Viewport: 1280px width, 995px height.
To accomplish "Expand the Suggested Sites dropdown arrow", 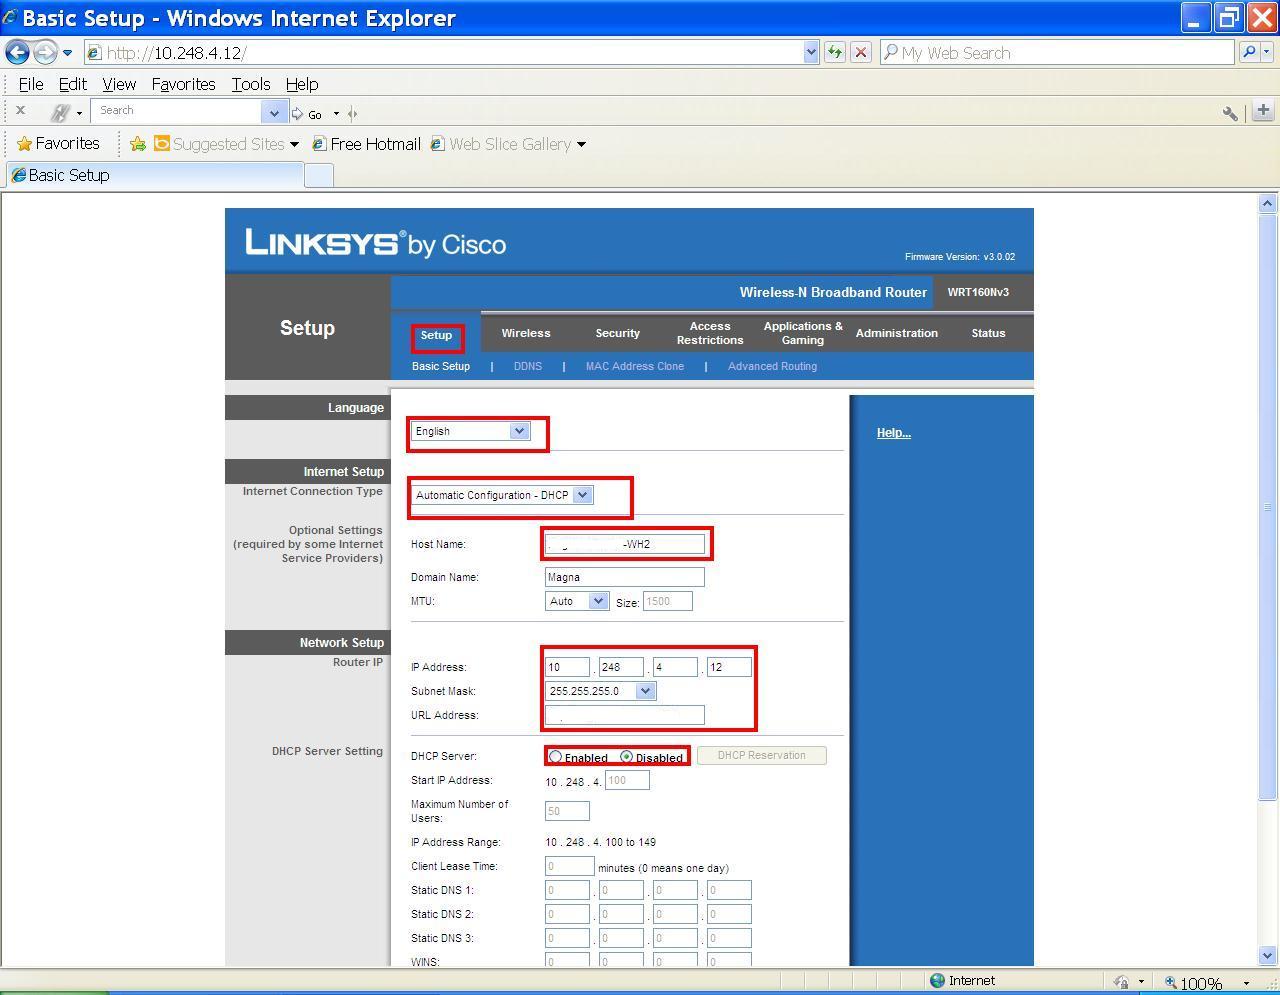I will pos(294,145).
